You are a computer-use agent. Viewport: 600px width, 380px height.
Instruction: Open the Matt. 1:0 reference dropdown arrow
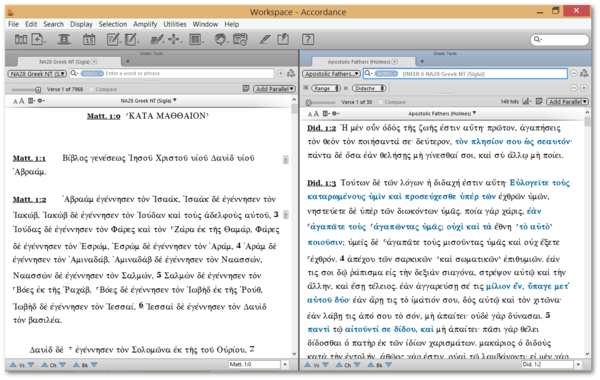285,364
